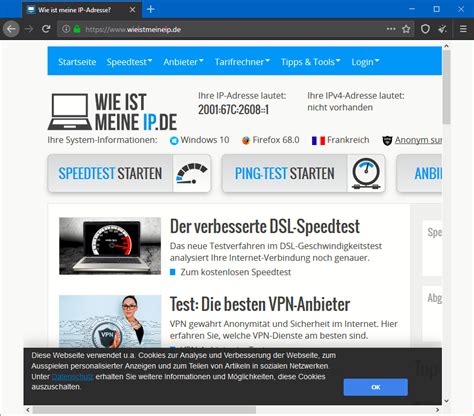Open the DSL-Speedtest laptop thumbnail
This screenshot has width=474, height=416.
[x=110, y=246]
